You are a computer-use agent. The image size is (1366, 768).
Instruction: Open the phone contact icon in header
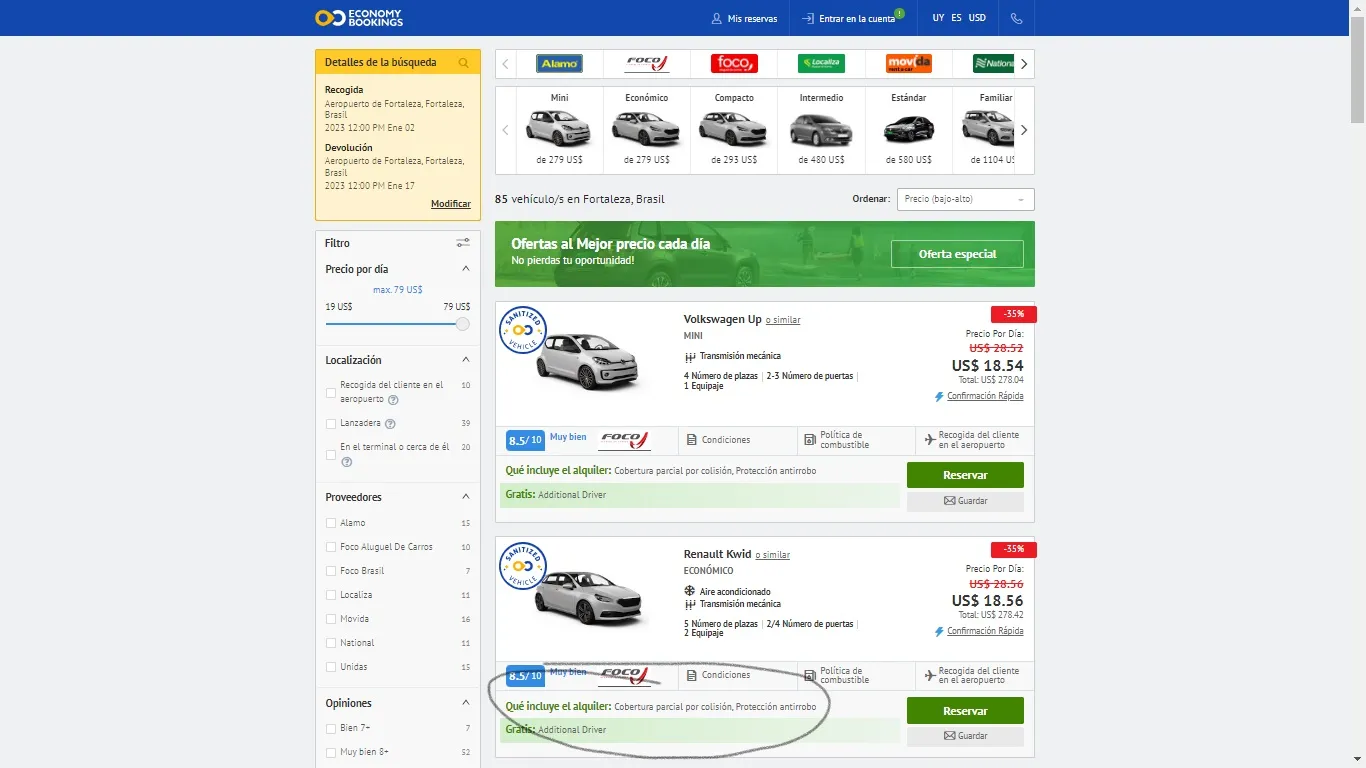click(x=1017, y=18)
